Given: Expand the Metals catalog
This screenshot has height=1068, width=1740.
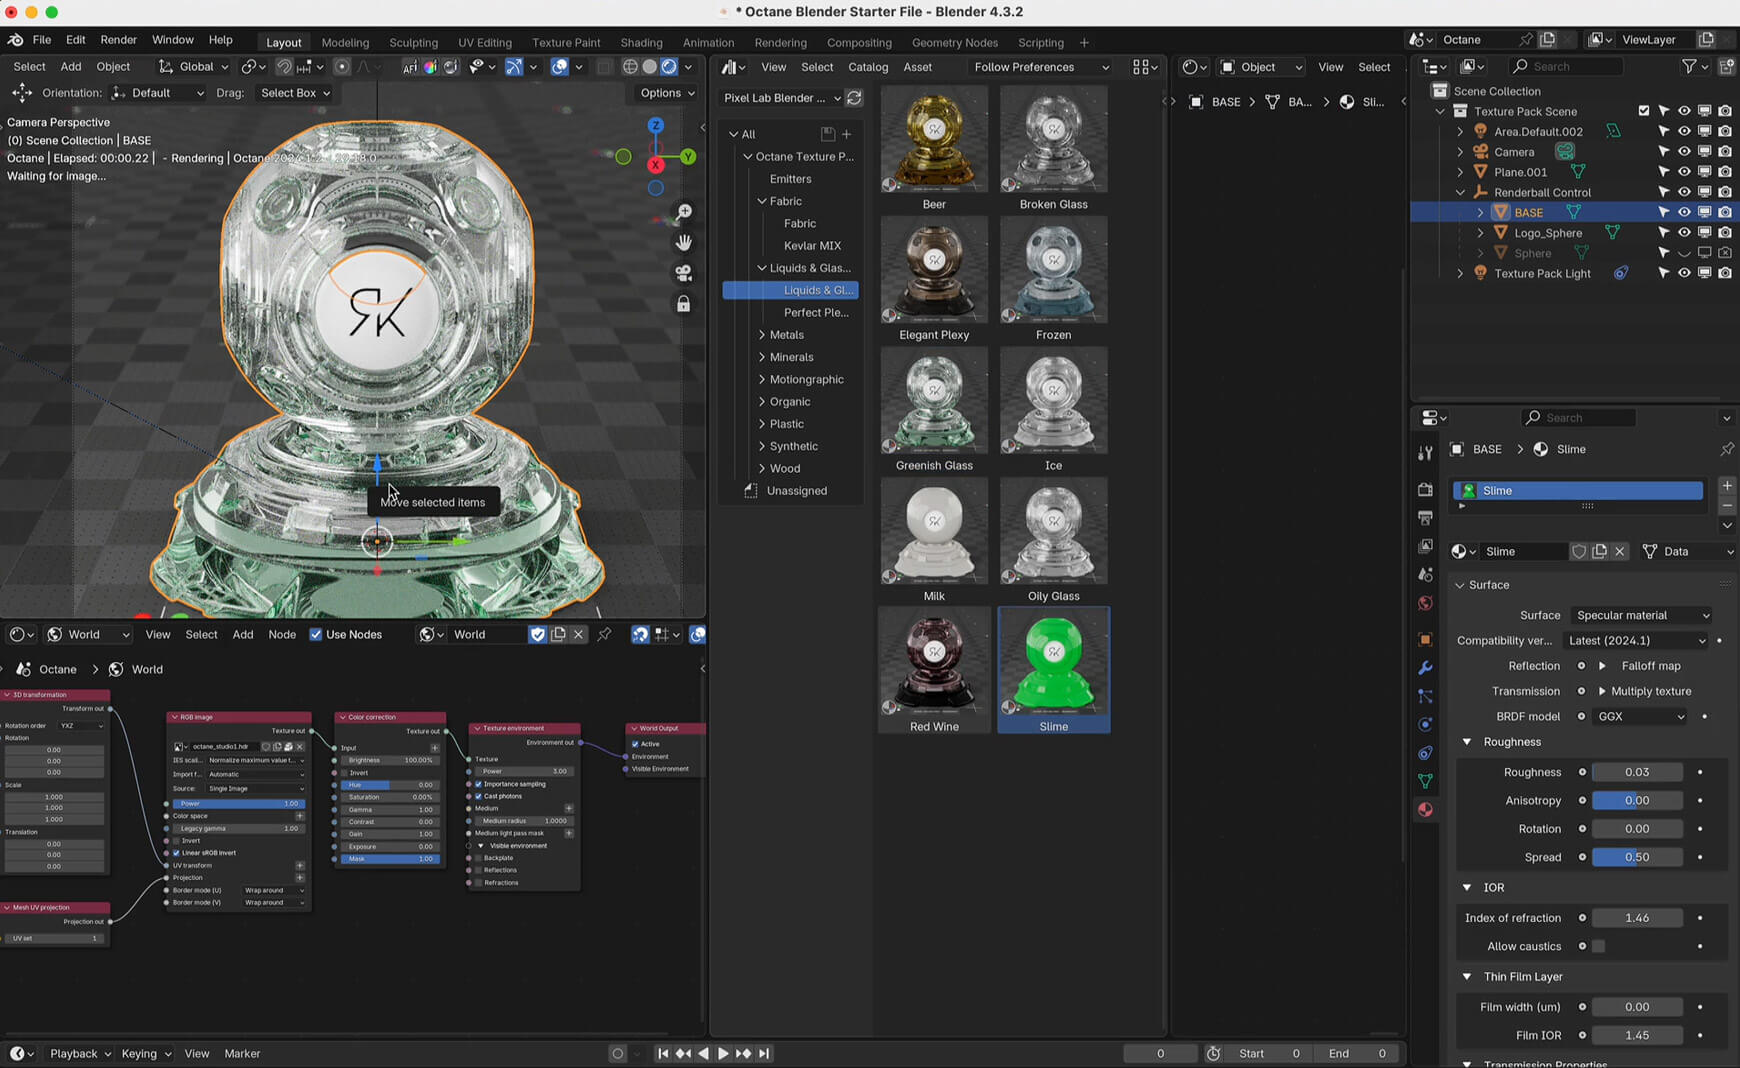Looking at the screenshot, I should click(762, 334).
